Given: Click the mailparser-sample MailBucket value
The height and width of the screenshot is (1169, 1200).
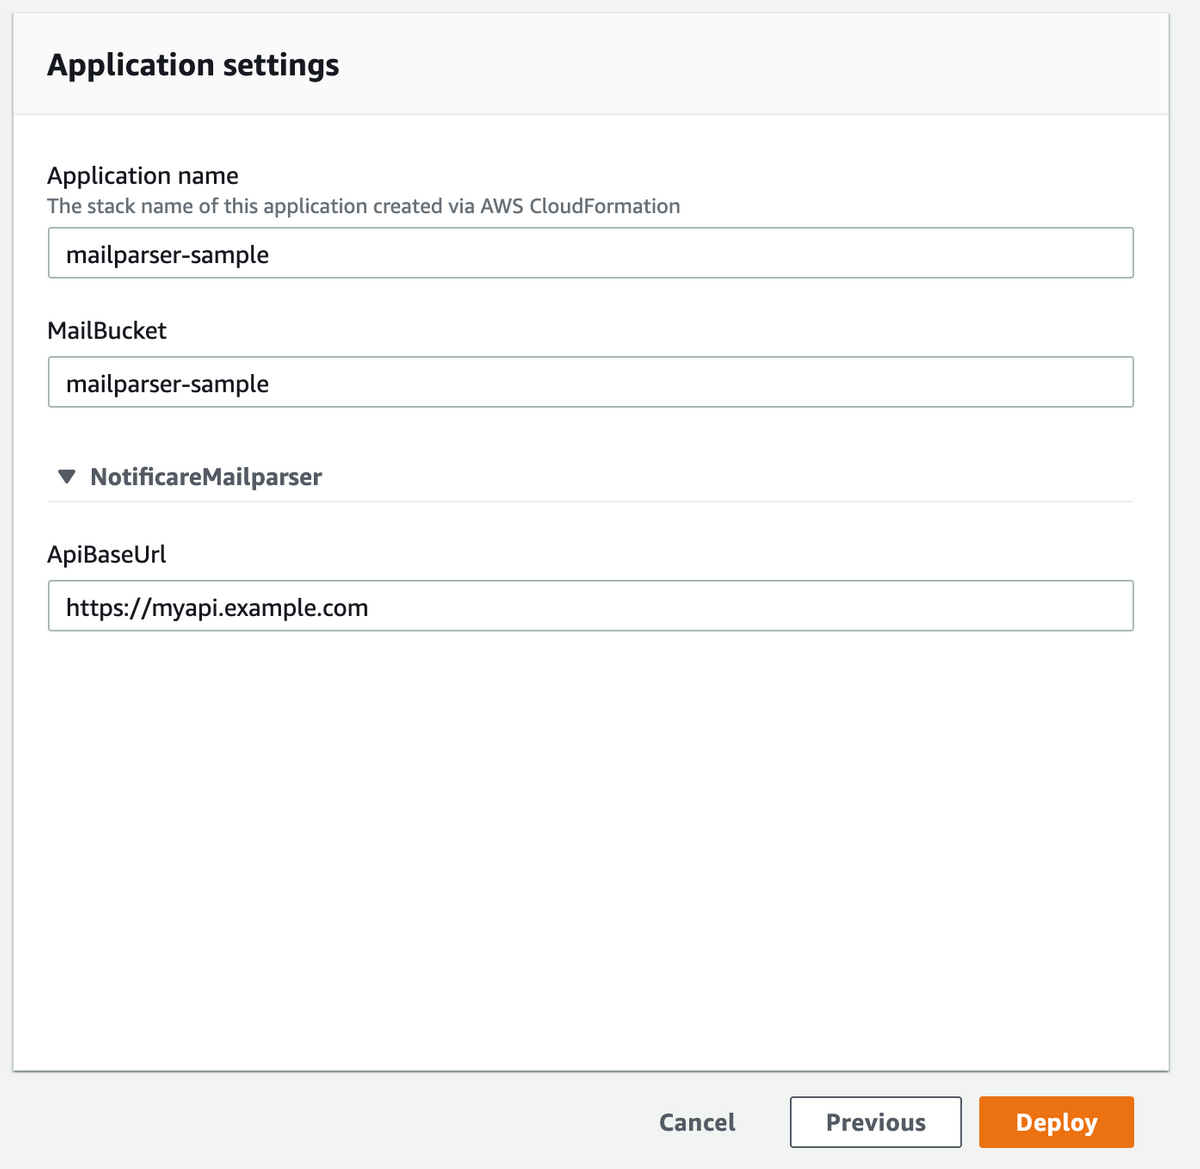Looking at the screenshot, I should (167, 383).
